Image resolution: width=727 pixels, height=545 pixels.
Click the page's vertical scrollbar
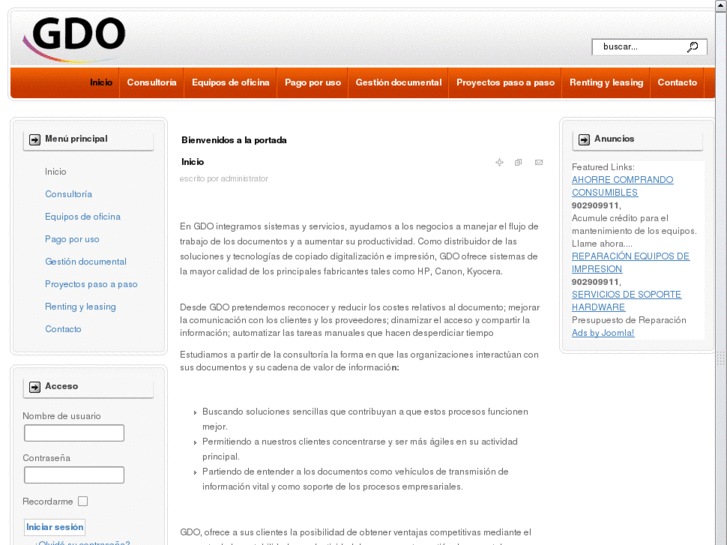721,278
